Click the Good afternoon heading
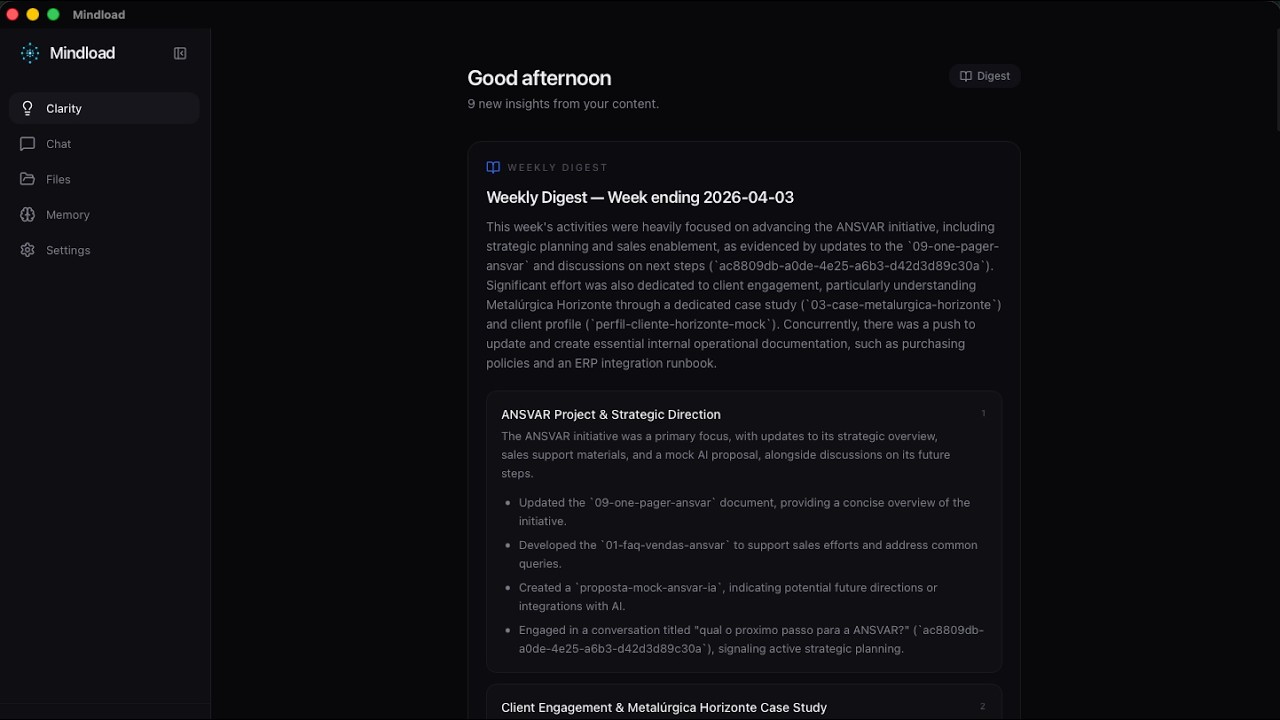The height and width of the screenshot is (720, 1280). click(539, 78)
